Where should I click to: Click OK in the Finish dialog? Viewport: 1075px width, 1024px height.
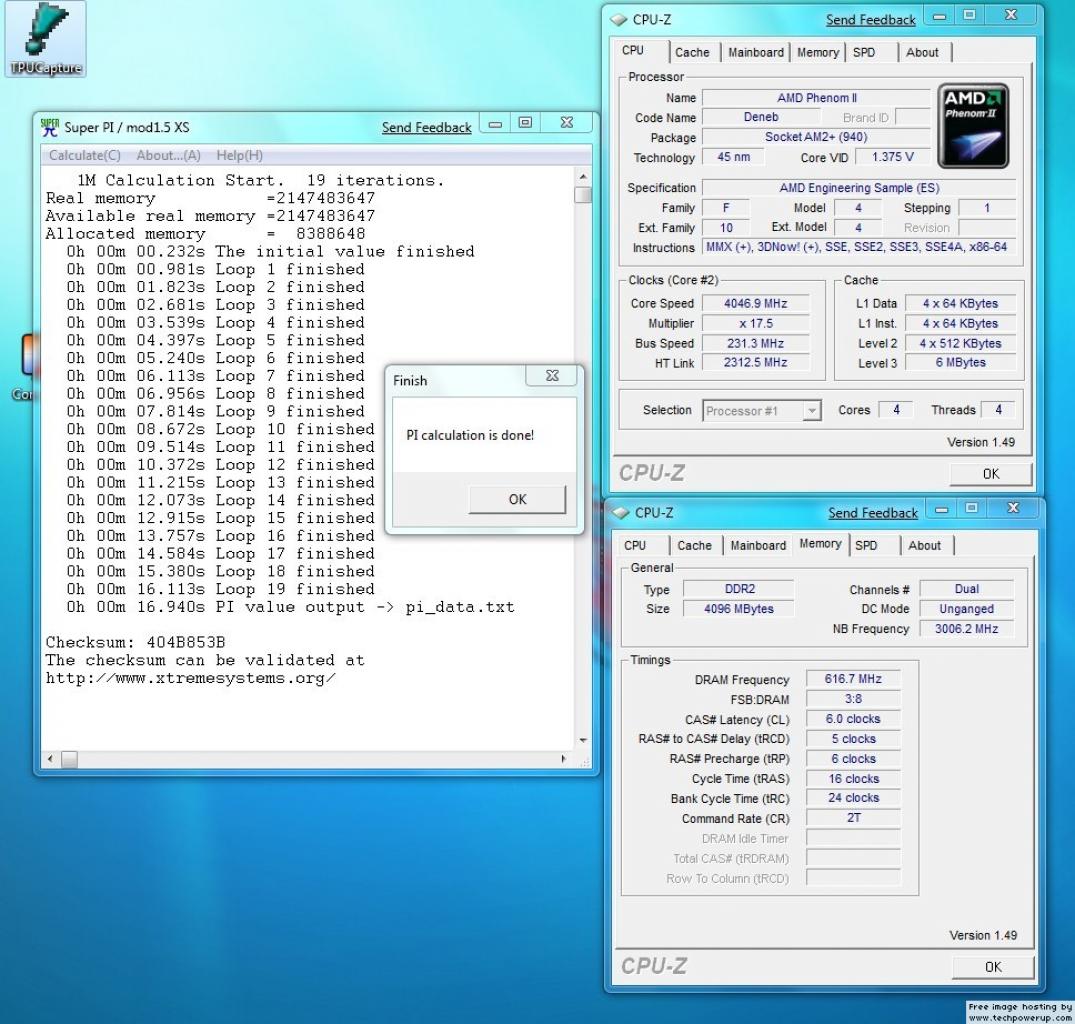(x=518, y=500)
